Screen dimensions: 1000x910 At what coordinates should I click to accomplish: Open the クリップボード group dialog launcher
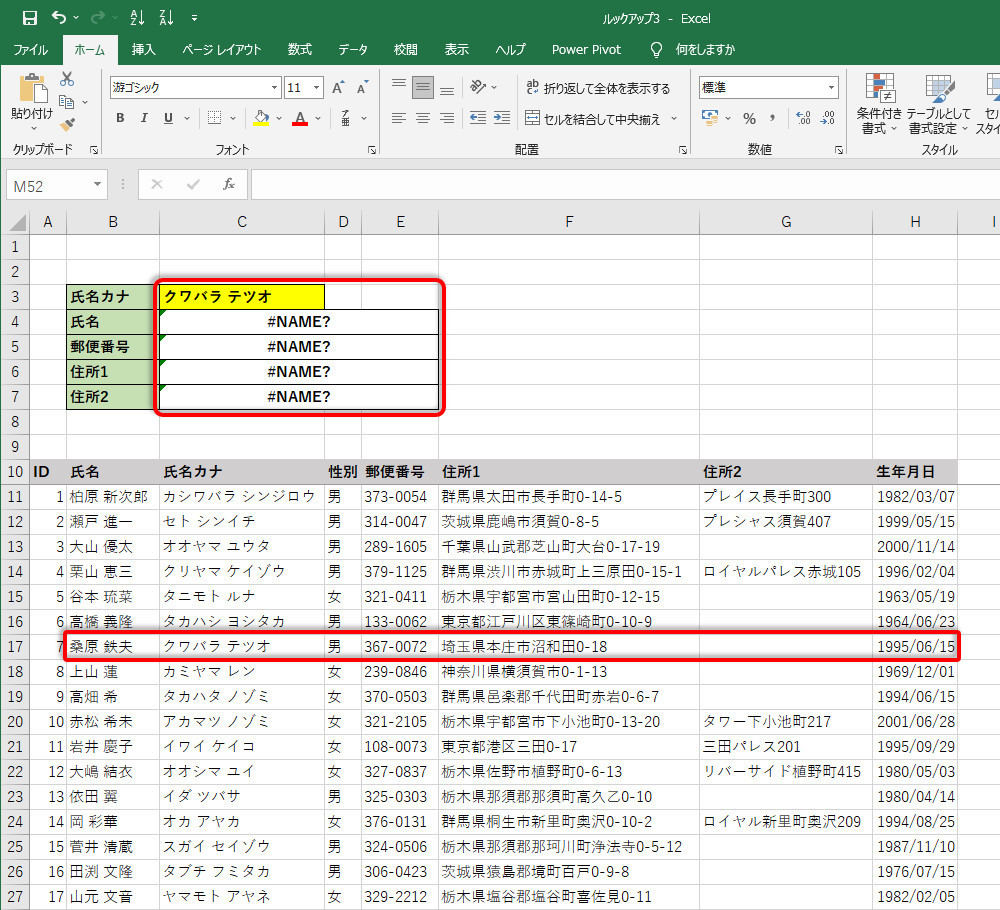click(x=94, y=150)
